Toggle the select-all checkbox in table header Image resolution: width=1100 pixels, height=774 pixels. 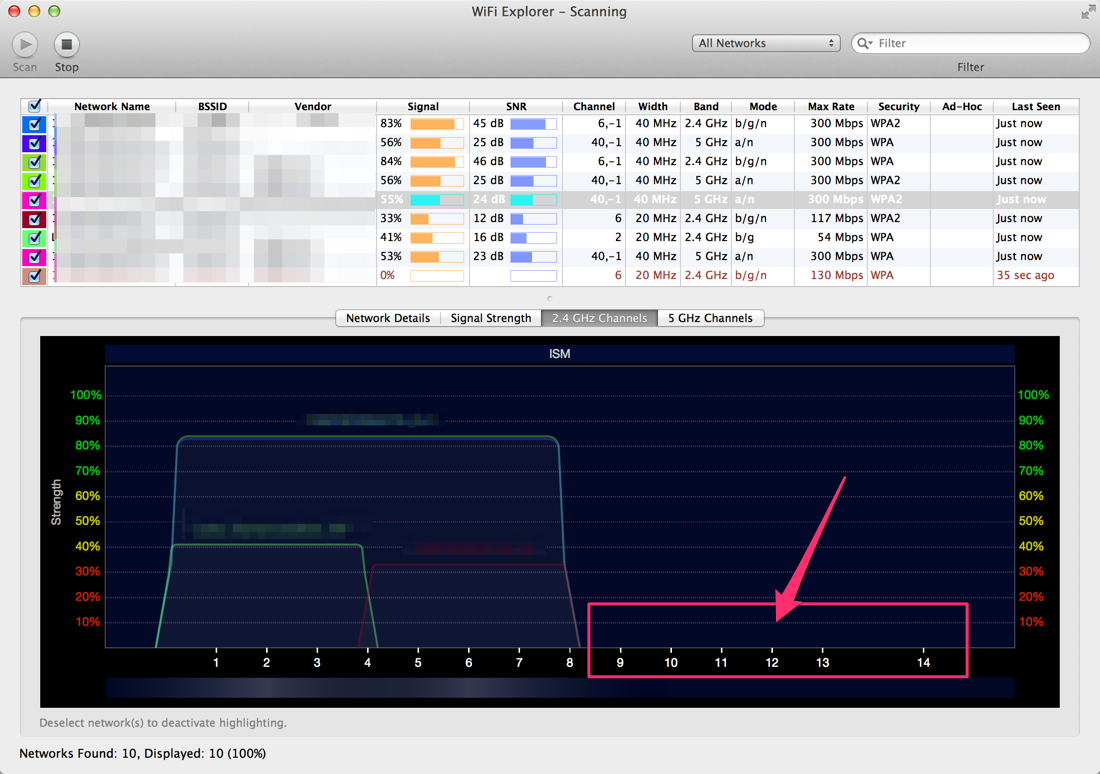(x=34, y=106)
